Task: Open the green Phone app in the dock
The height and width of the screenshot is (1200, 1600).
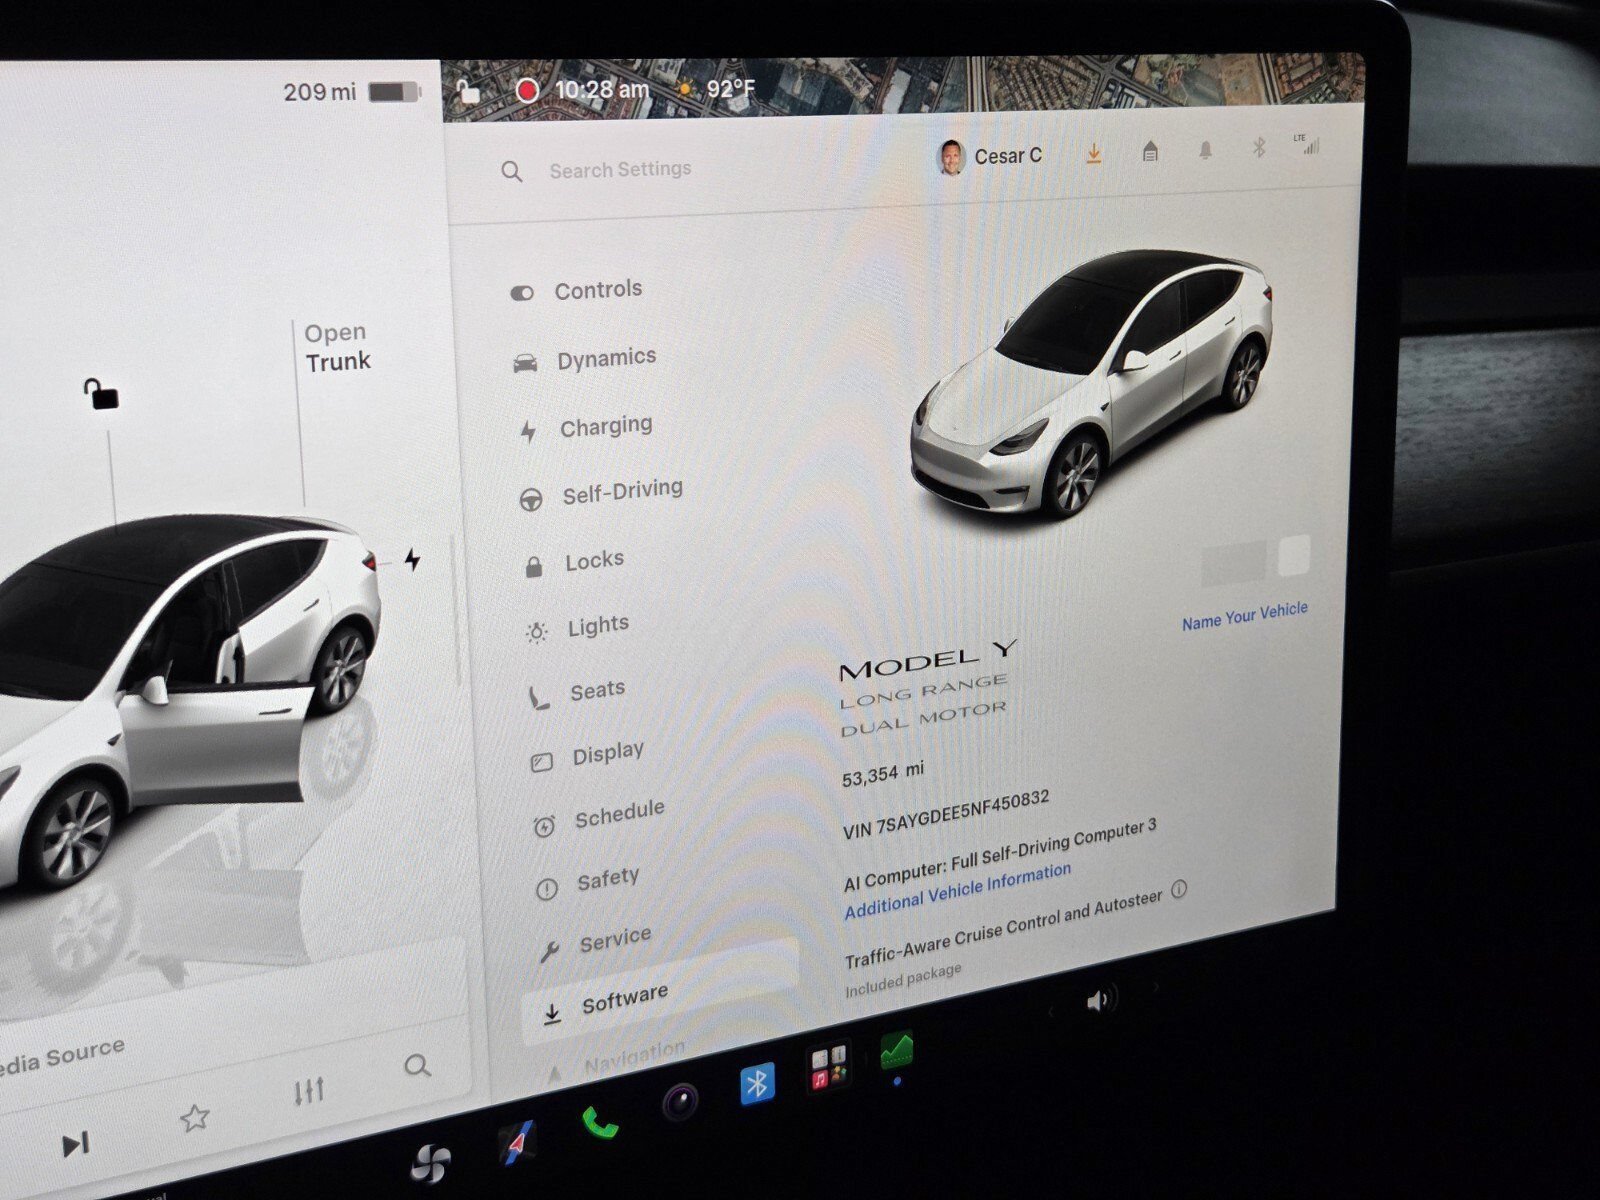Action: click(600, 1123)
